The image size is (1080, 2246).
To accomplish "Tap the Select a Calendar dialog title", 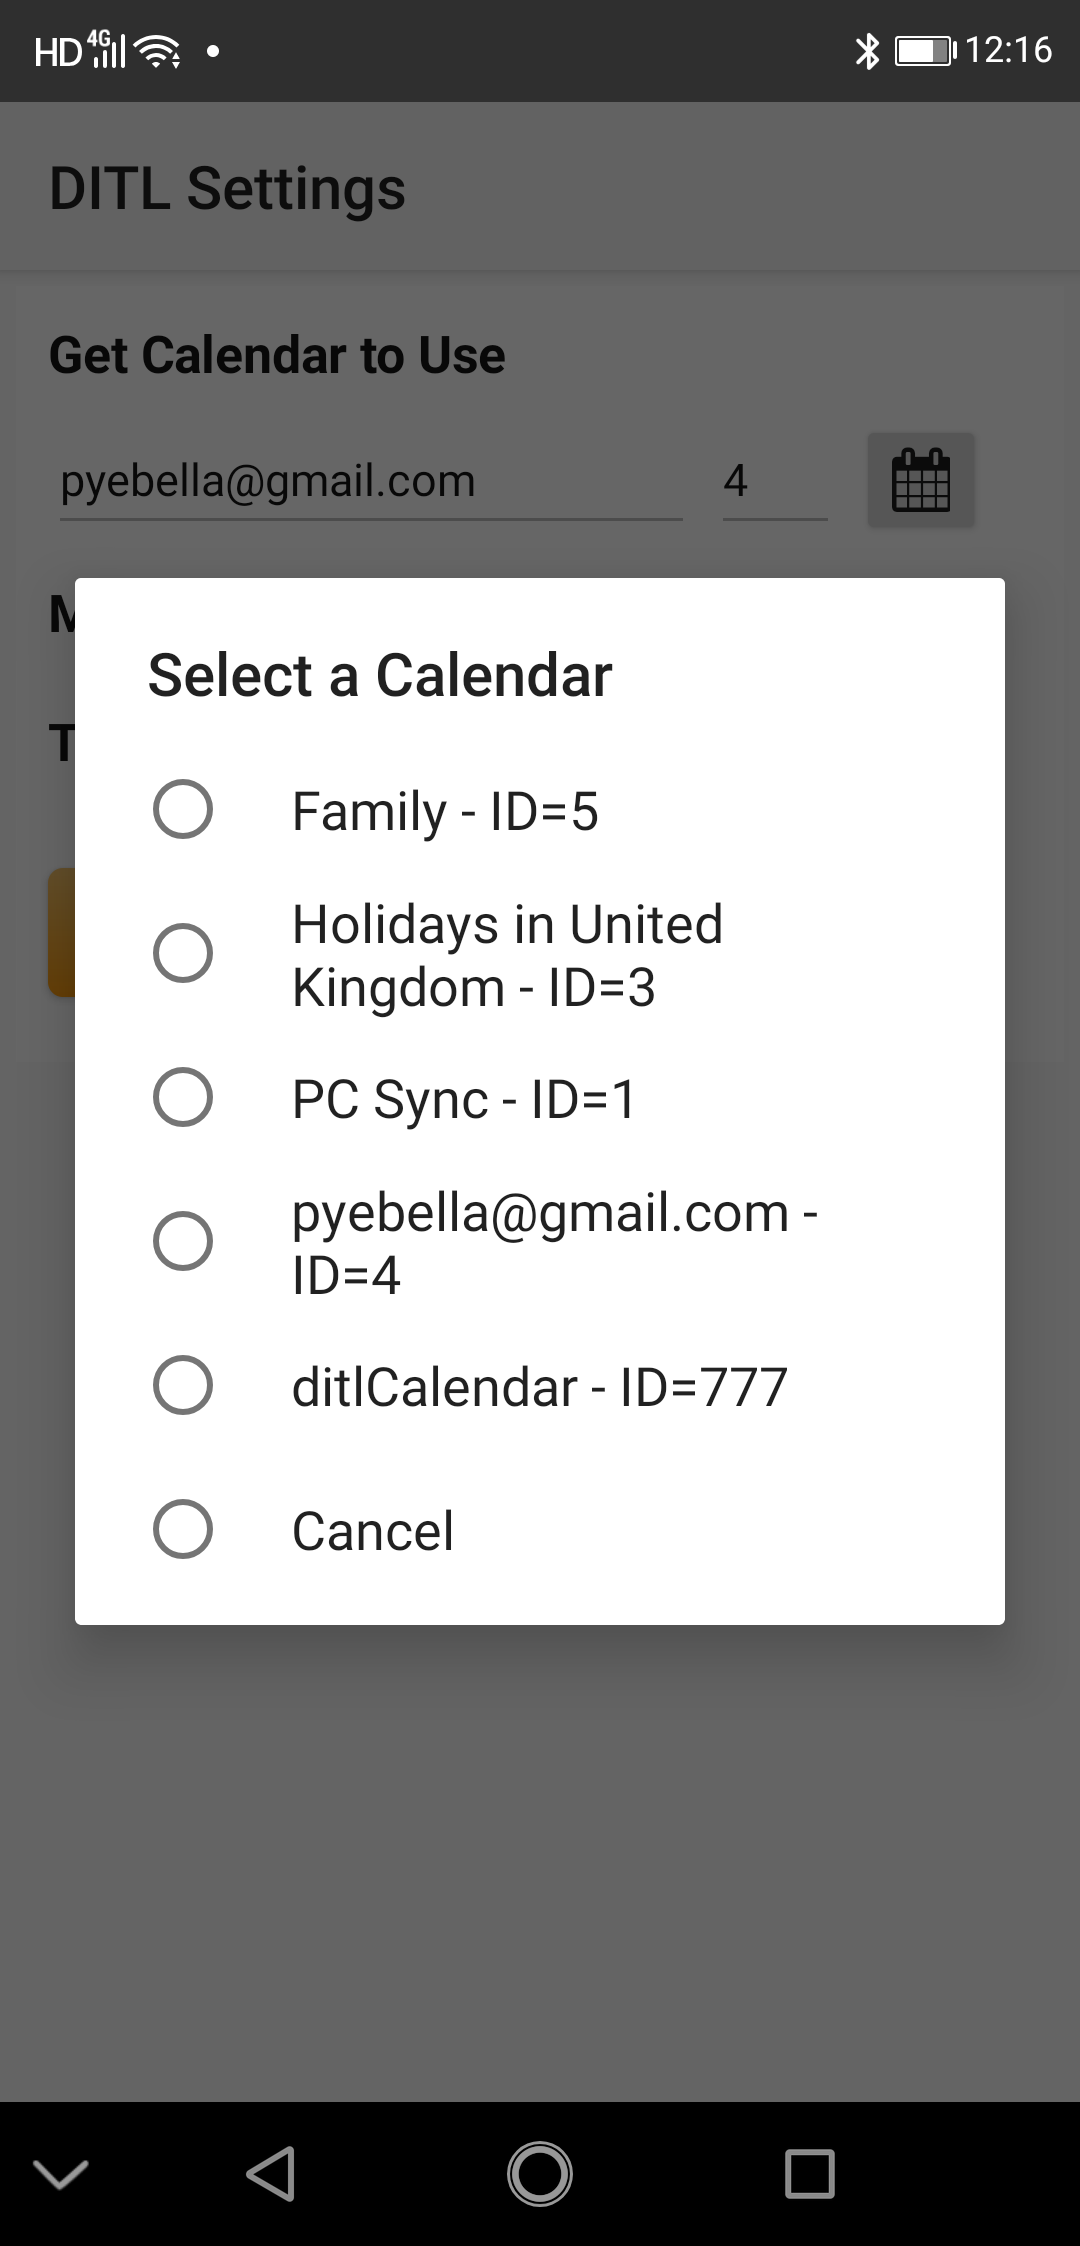I will [x=380, y=675].
